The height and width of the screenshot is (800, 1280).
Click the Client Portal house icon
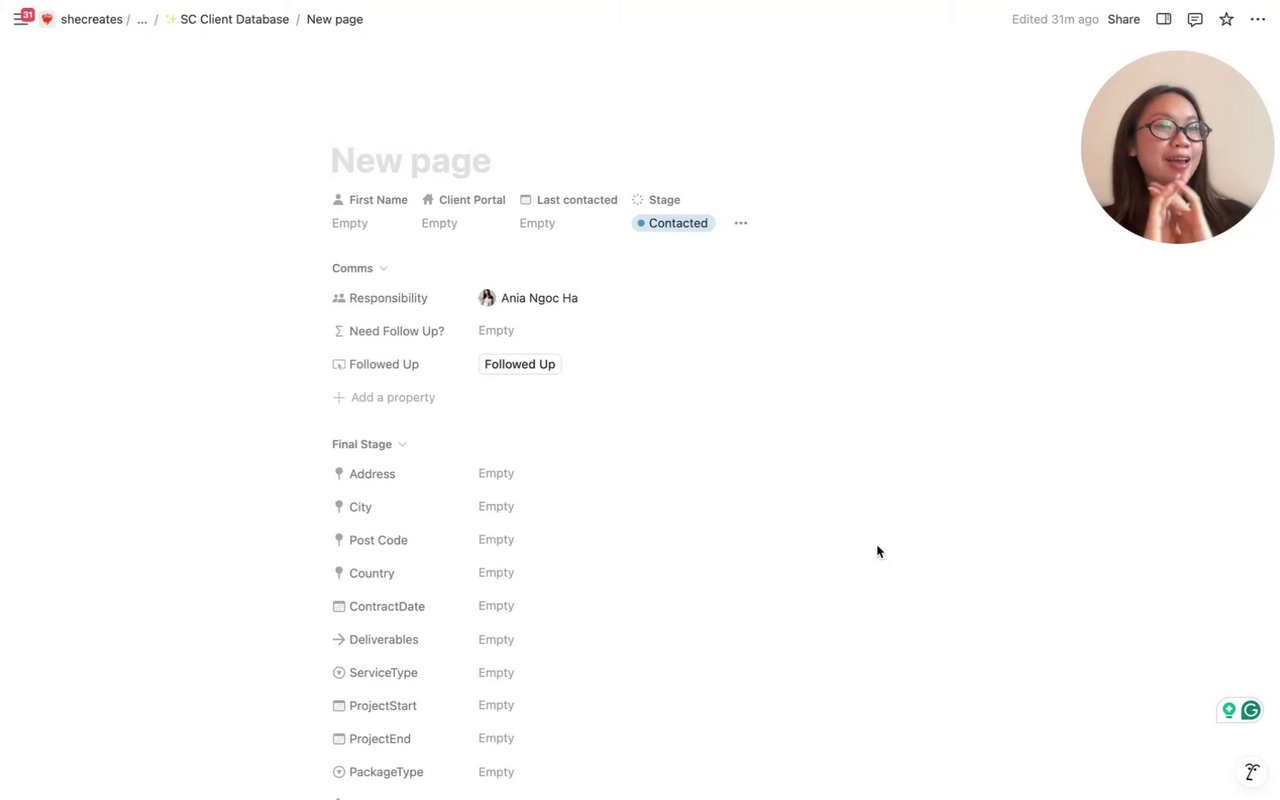click(428, 200)
